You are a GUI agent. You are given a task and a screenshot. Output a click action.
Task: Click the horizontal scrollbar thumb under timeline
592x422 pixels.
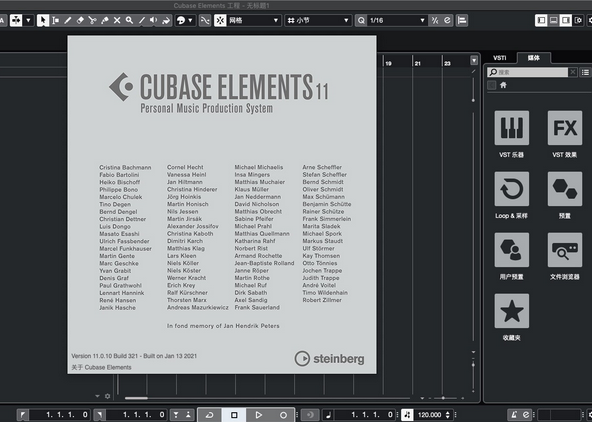[x=136, y=398]
